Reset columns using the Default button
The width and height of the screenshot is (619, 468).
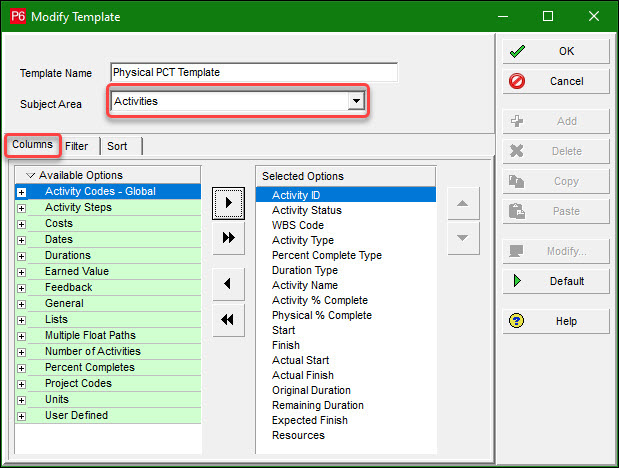(x=556, y=281)
